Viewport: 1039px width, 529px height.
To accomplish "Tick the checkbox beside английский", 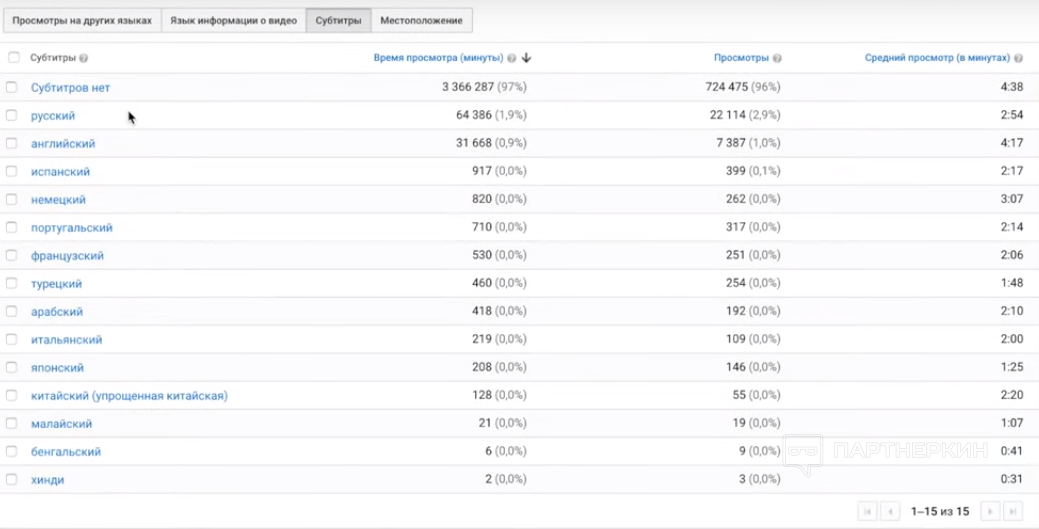I will click(12, 144).
